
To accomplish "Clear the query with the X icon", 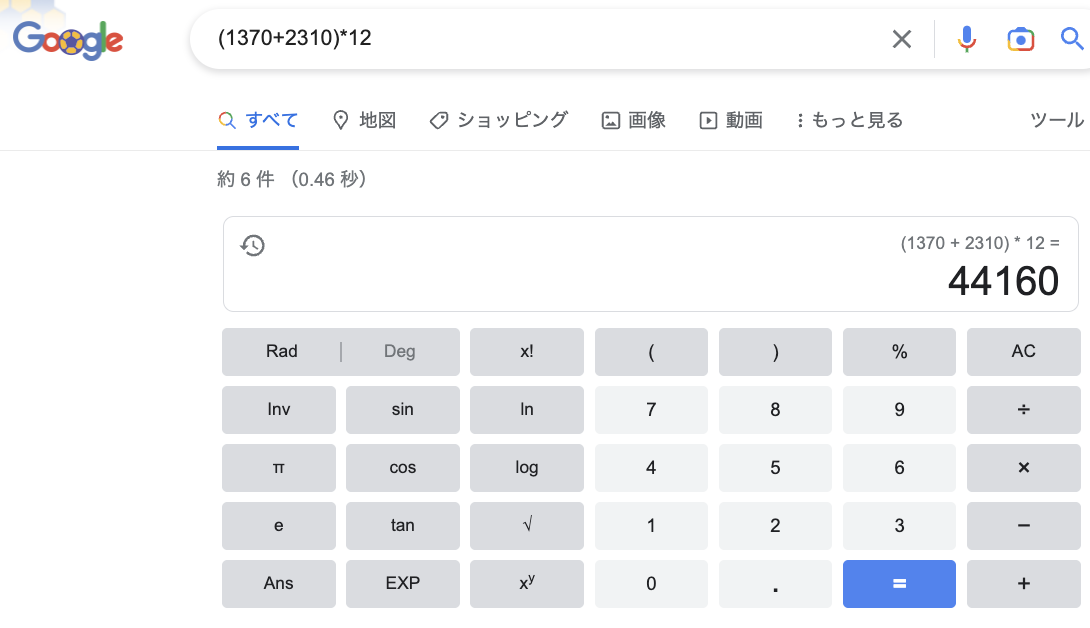I will coord(901,39).
